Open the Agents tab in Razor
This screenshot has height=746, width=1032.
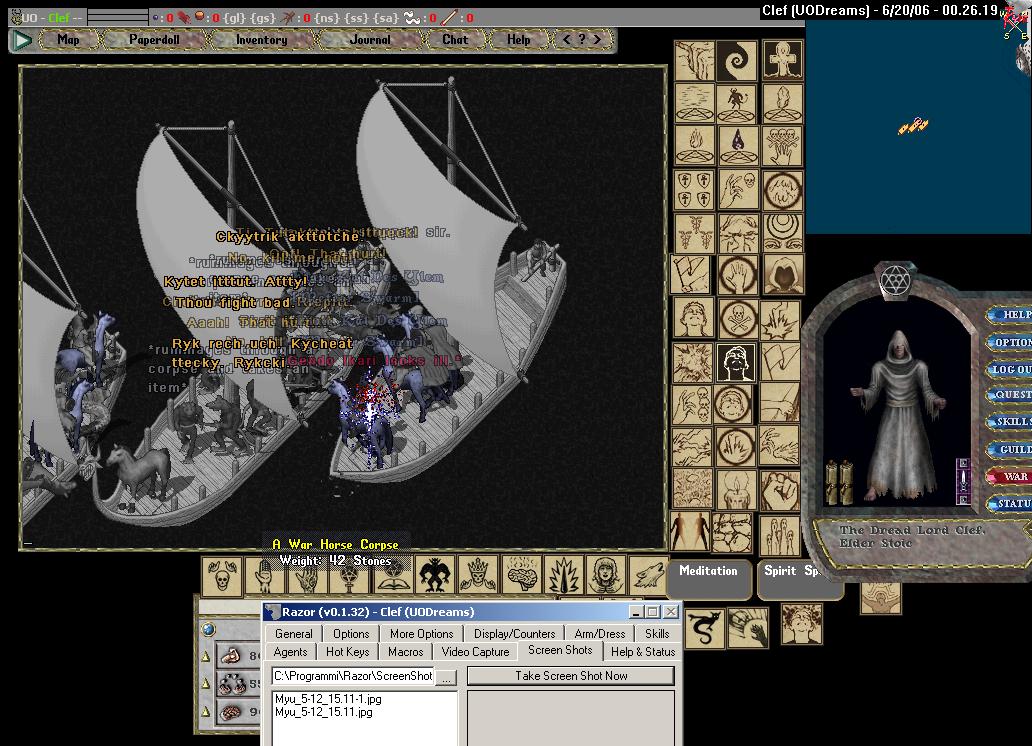tap(290, 652)
